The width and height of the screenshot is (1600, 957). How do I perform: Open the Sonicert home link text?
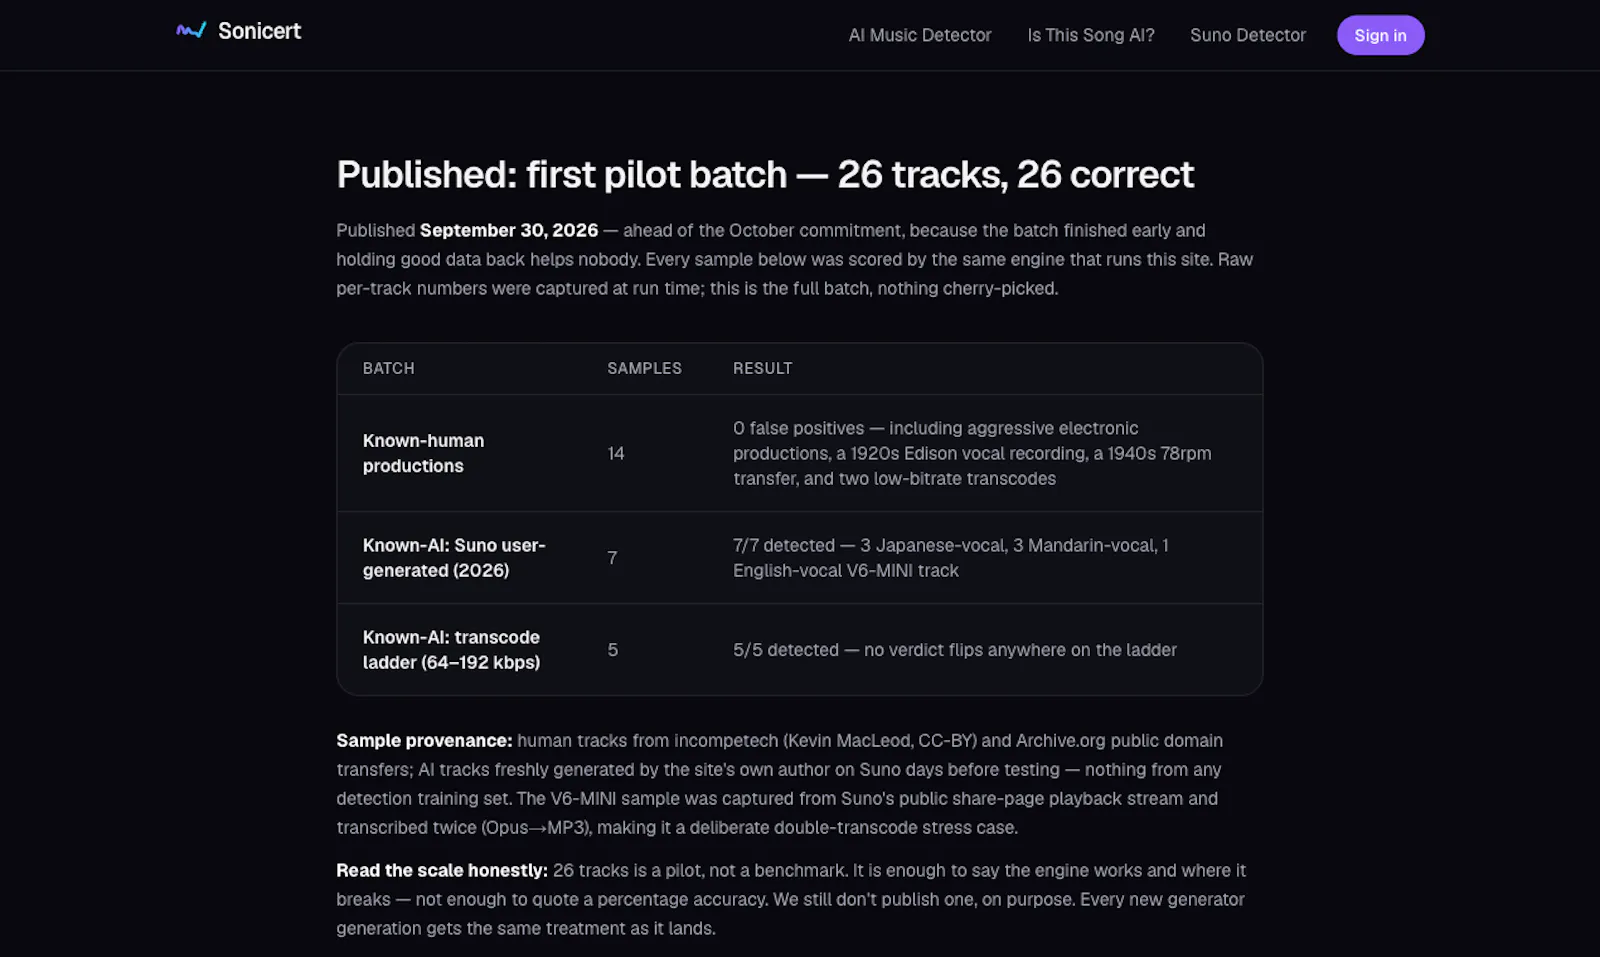pos(259,31)
